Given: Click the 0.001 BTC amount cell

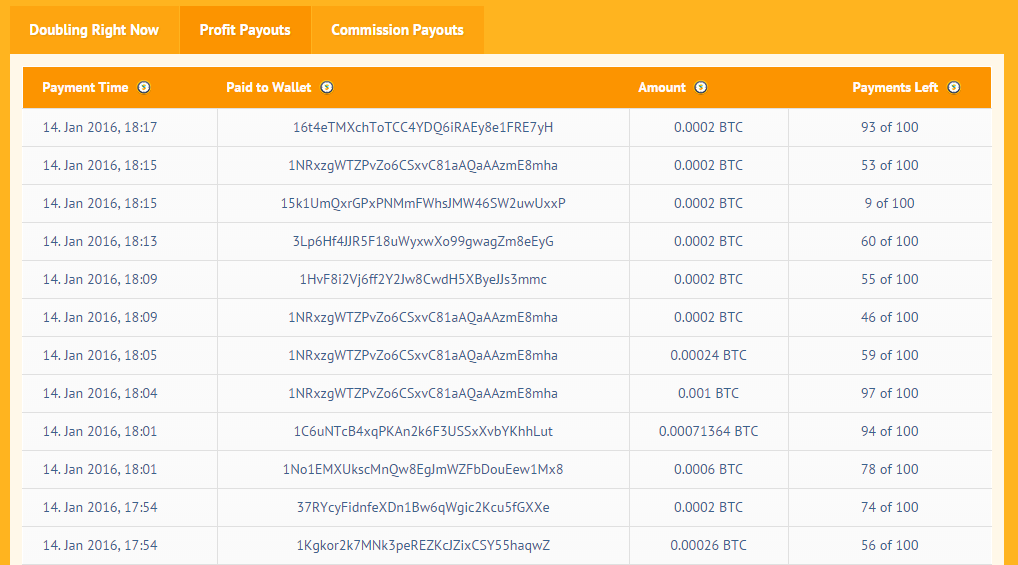Looking at the screenshot, I should coord(708,394).
